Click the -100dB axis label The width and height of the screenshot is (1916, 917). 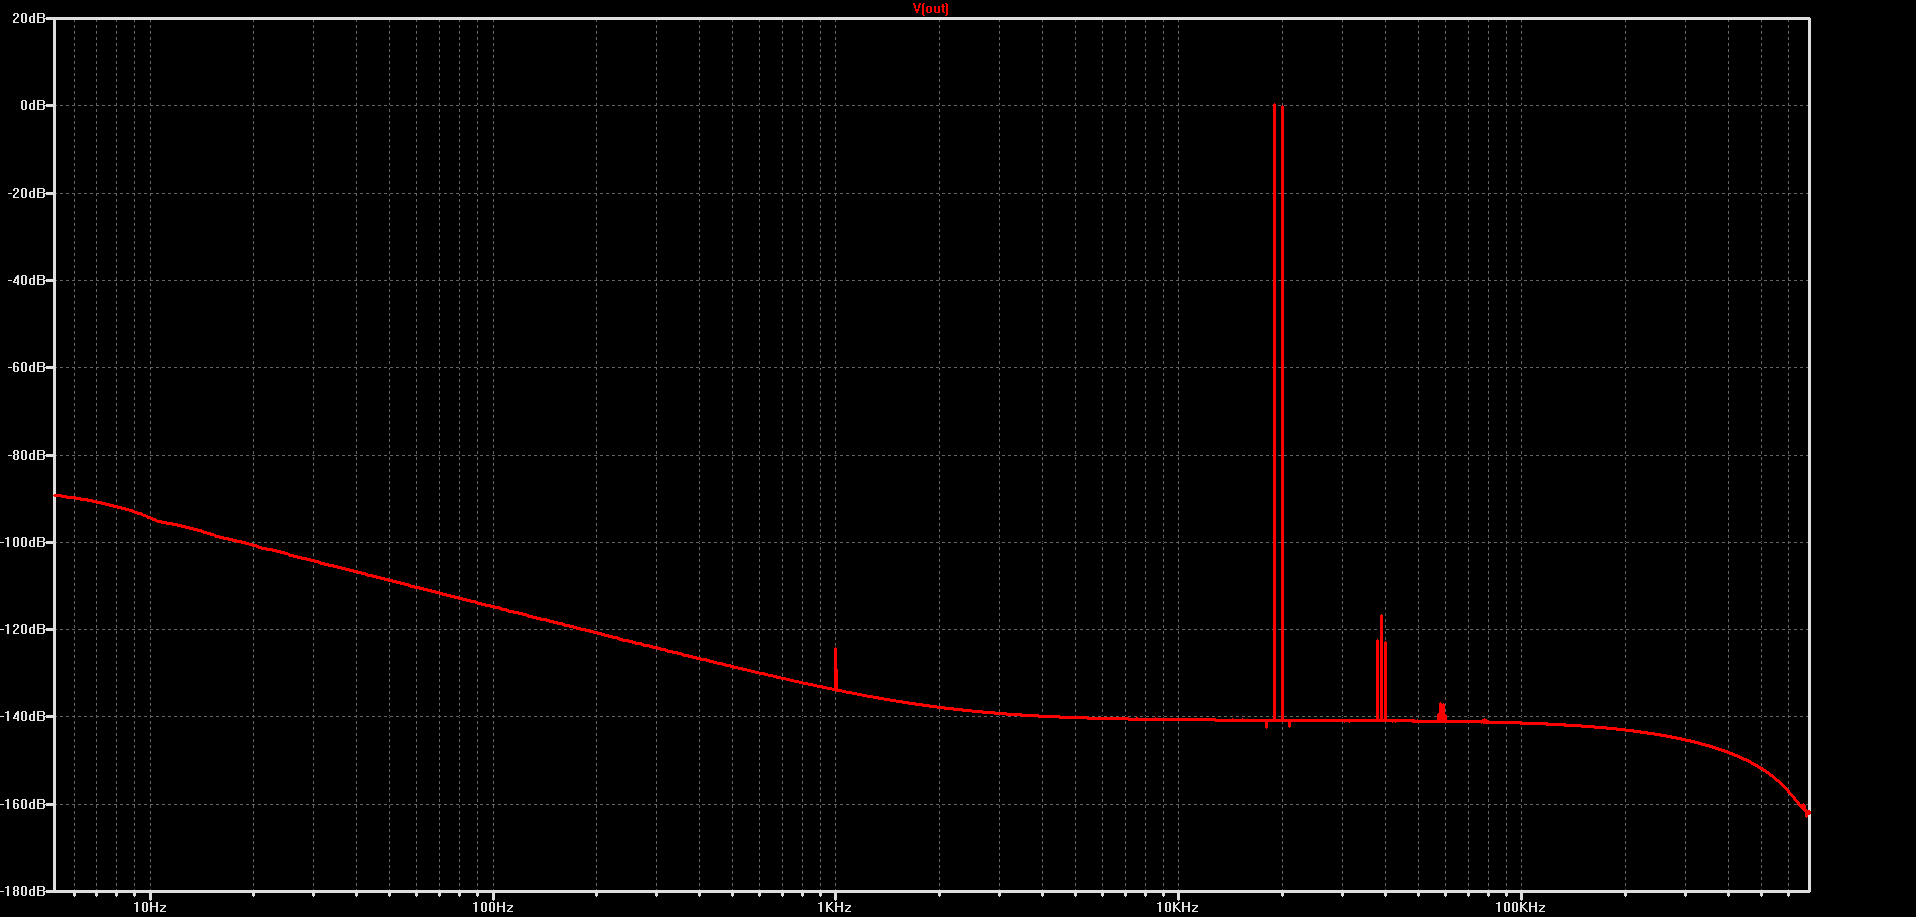pos(24,542)
